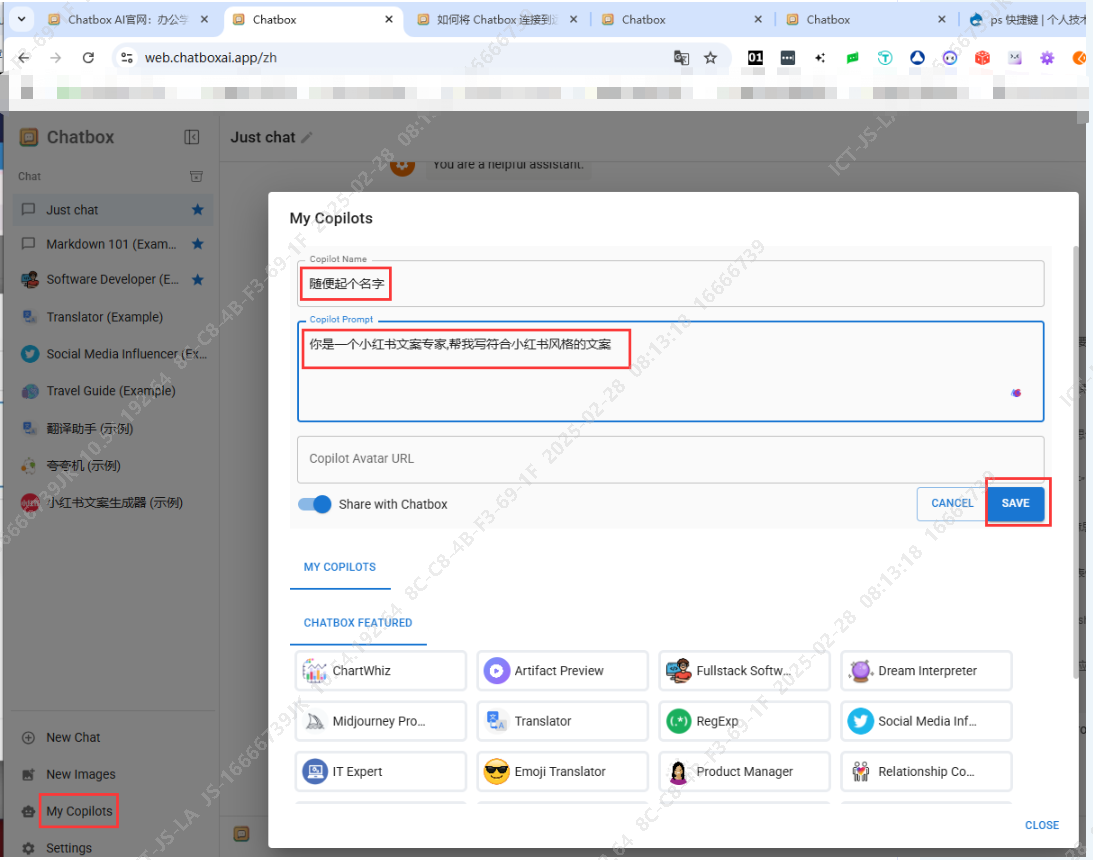Open My Copilots in sidebar
The width and height of the screenshot is (1093, 860).
pyautogui.click(x=79, y=811)
